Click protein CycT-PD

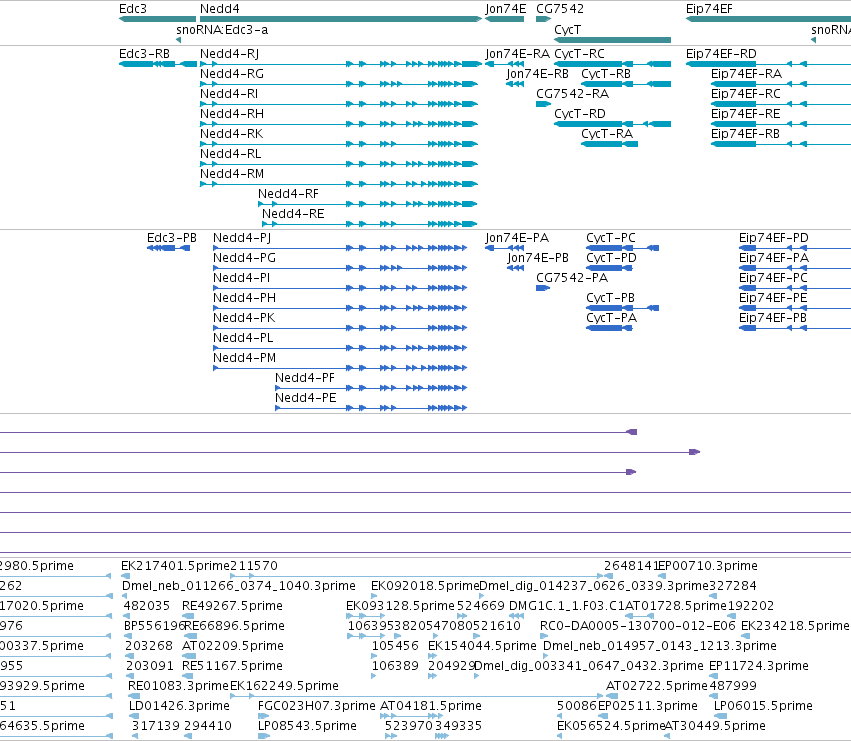609,268
